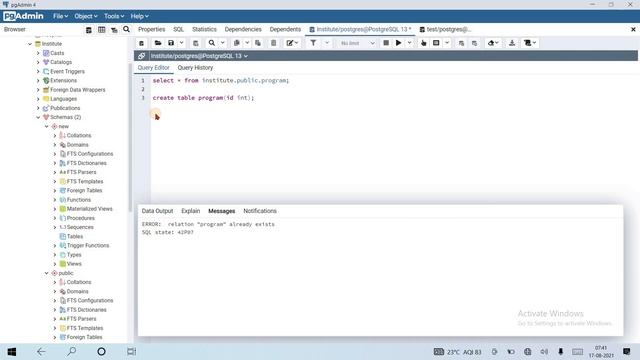The image size is (640, 360).
Task: Click the Commit transaction icon
Action: coord(461,43)
